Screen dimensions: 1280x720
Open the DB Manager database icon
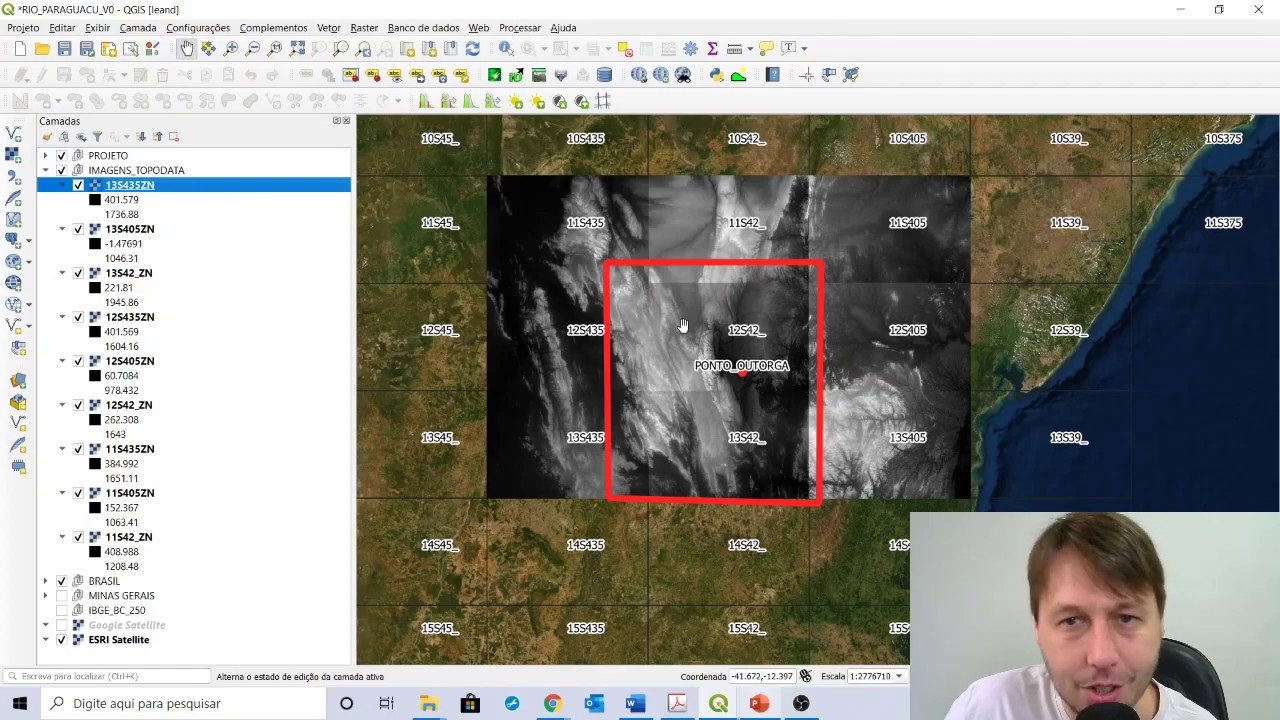pos(604,75)
